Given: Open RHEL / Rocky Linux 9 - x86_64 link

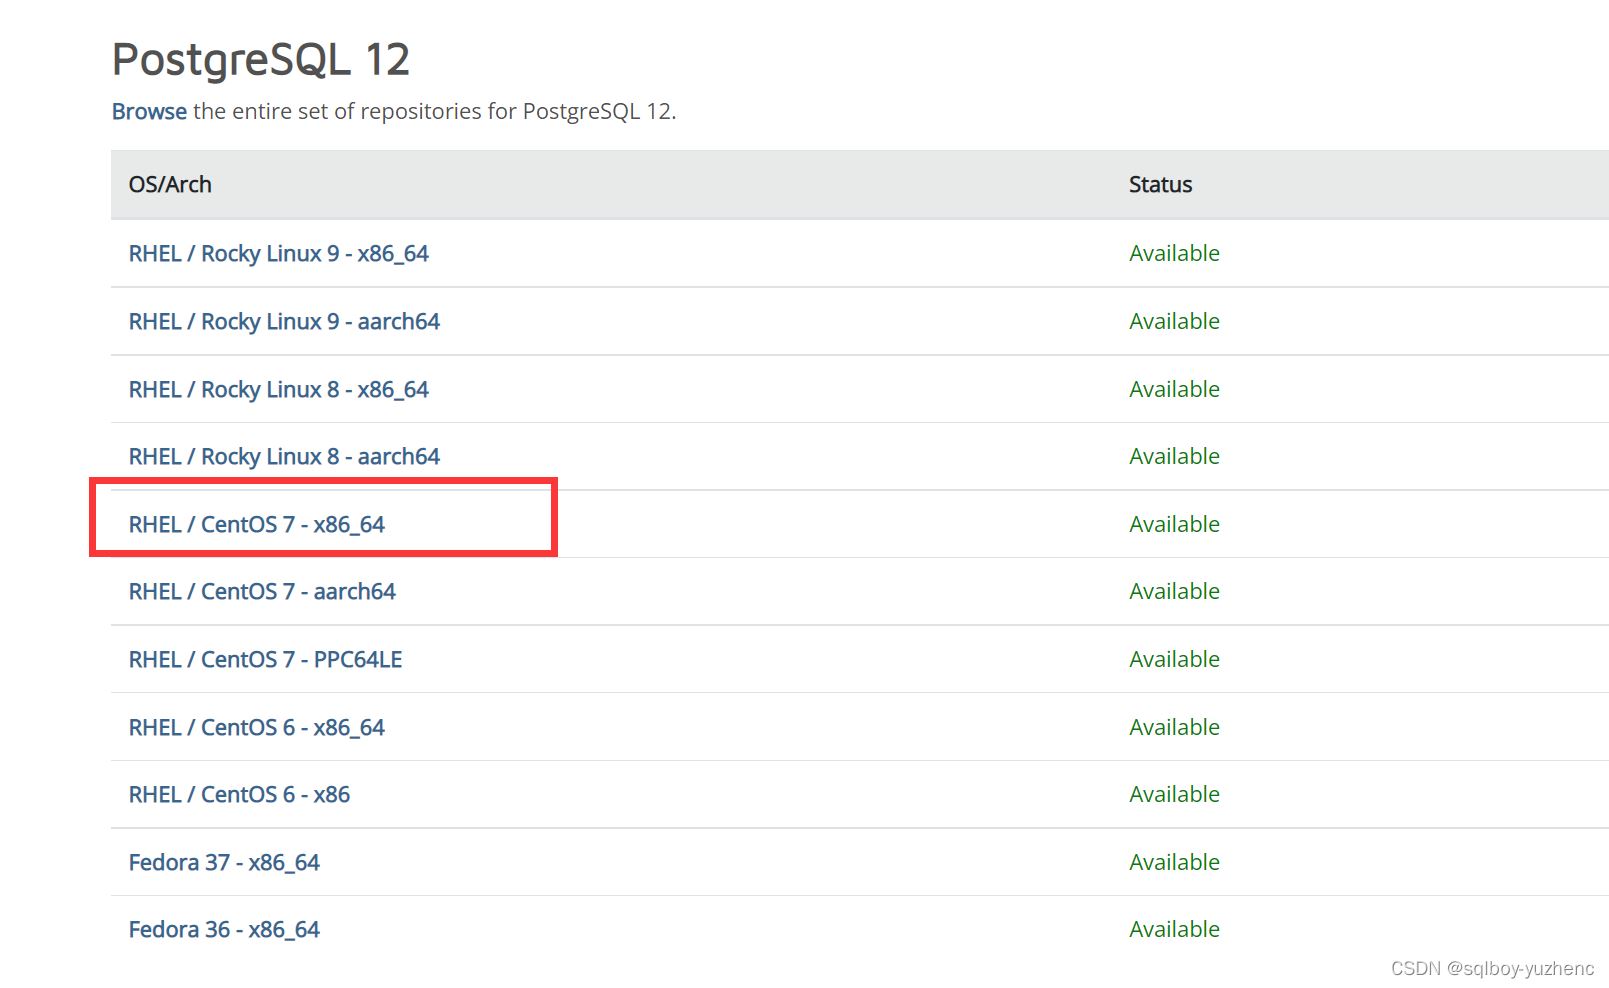Looking at the screenshot, I should [x=278, y=254].
